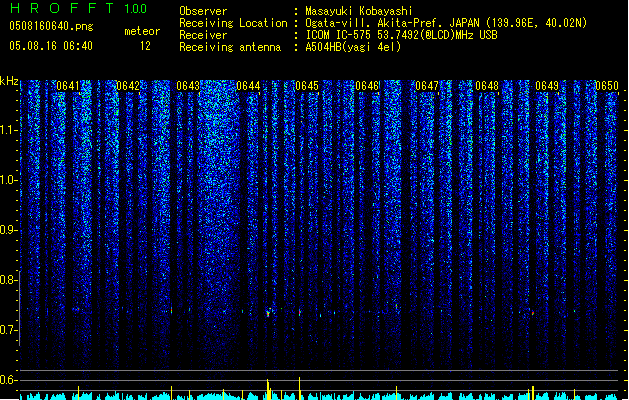
Task: Click the timestamp 05.08.16 06:40
Action: click(x=51, y=46)
